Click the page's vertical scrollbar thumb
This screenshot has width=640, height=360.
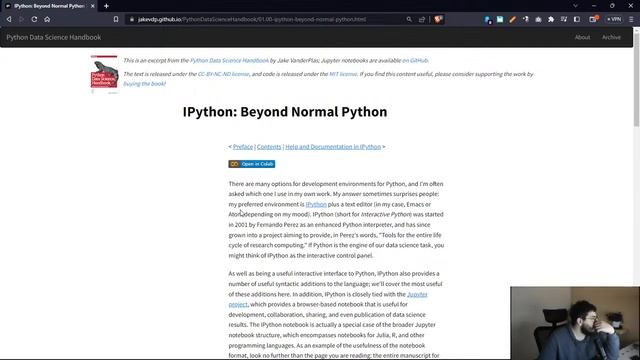[636, 80]
